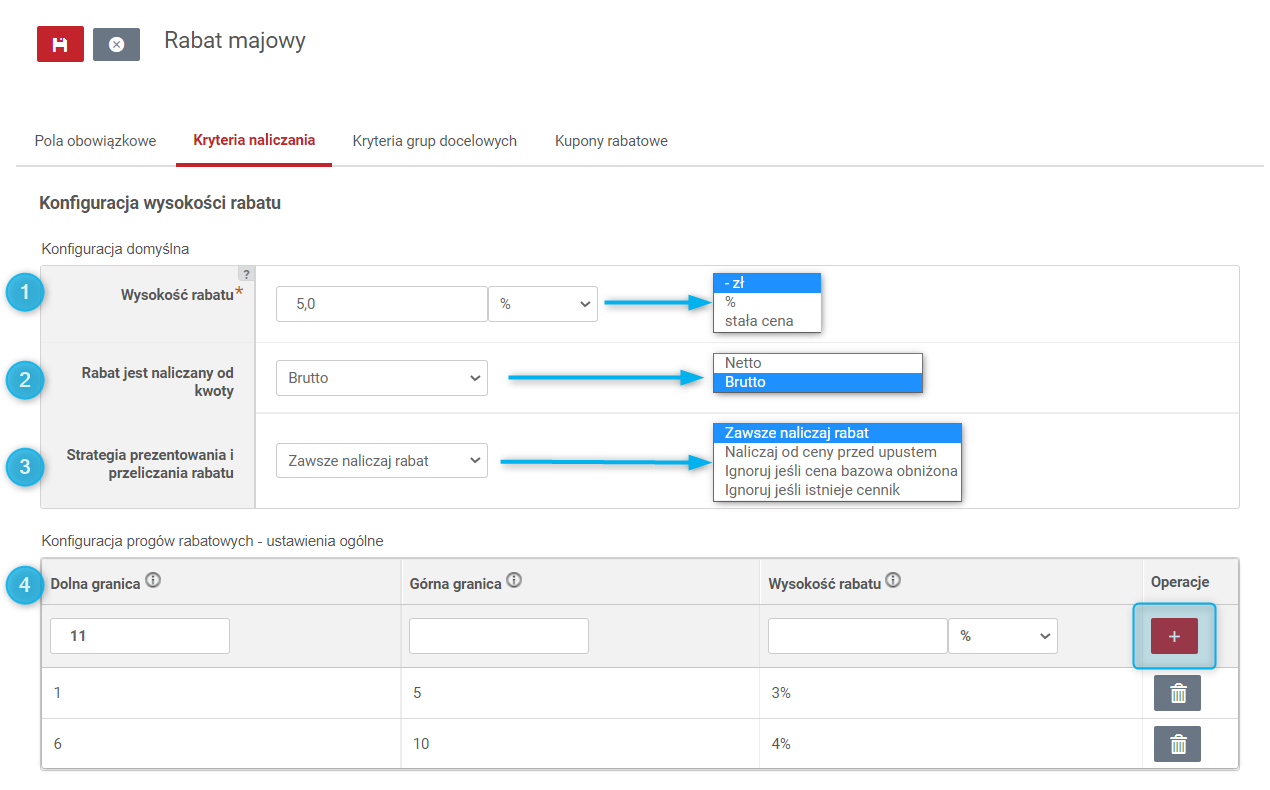Open threshold row percent unit dropdown
1270x790 pixels.
(x=1003, y=636)
